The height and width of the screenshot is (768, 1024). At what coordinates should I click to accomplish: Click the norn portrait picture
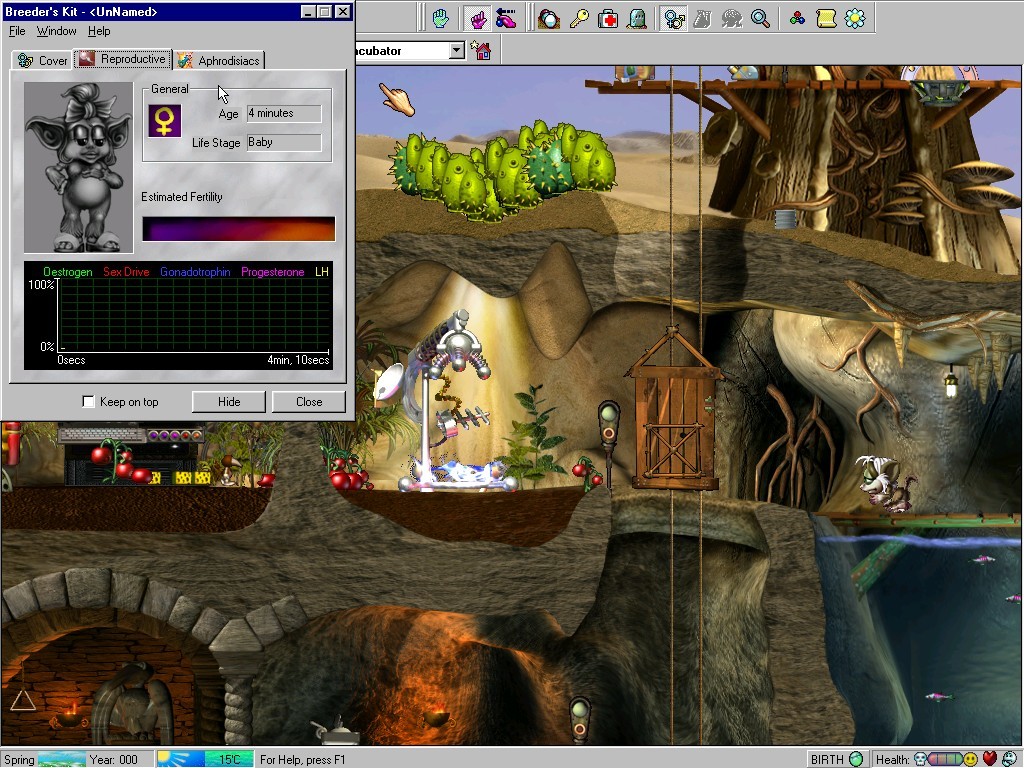point(78,167)
